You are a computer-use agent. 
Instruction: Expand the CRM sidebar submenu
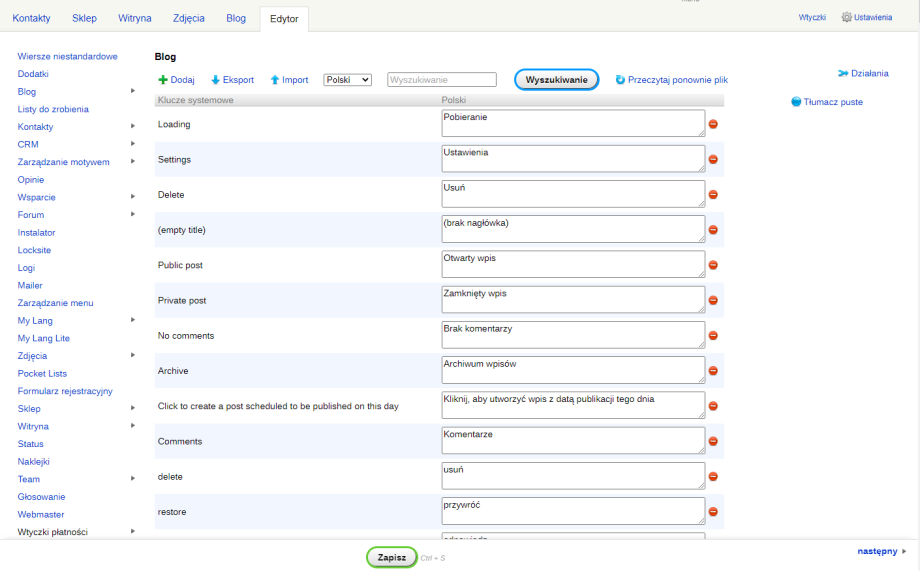coord(133,144)
